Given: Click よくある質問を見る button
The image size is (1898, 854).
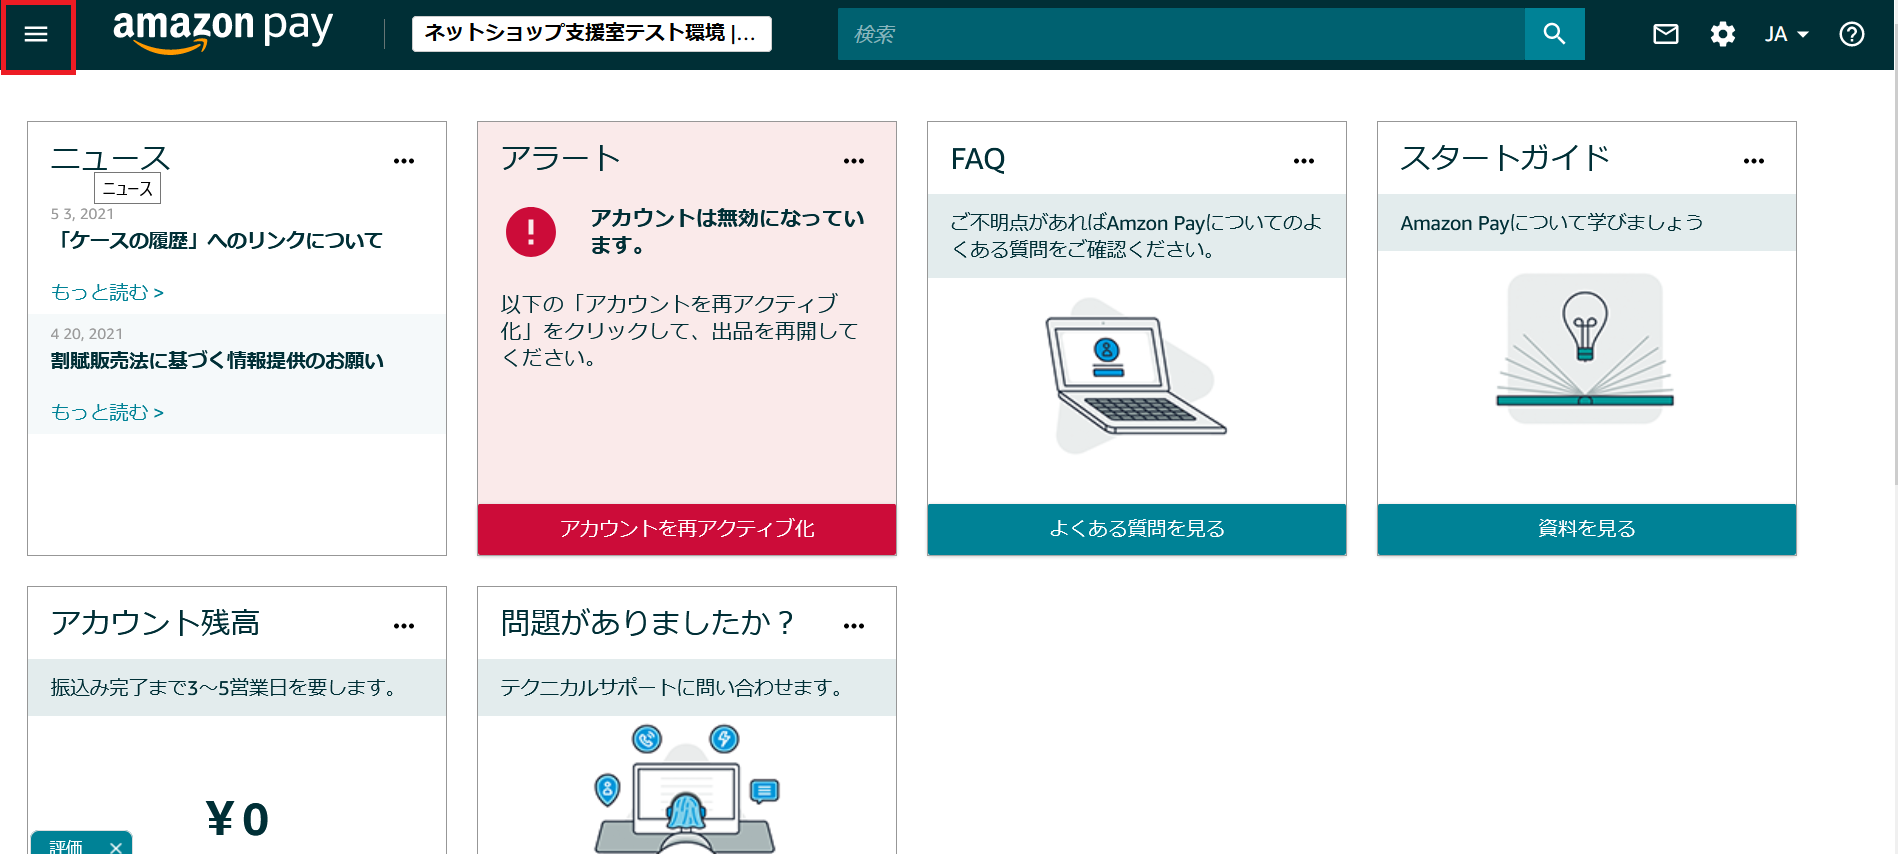Looking at the screenshot, I should pos(1137,529).
